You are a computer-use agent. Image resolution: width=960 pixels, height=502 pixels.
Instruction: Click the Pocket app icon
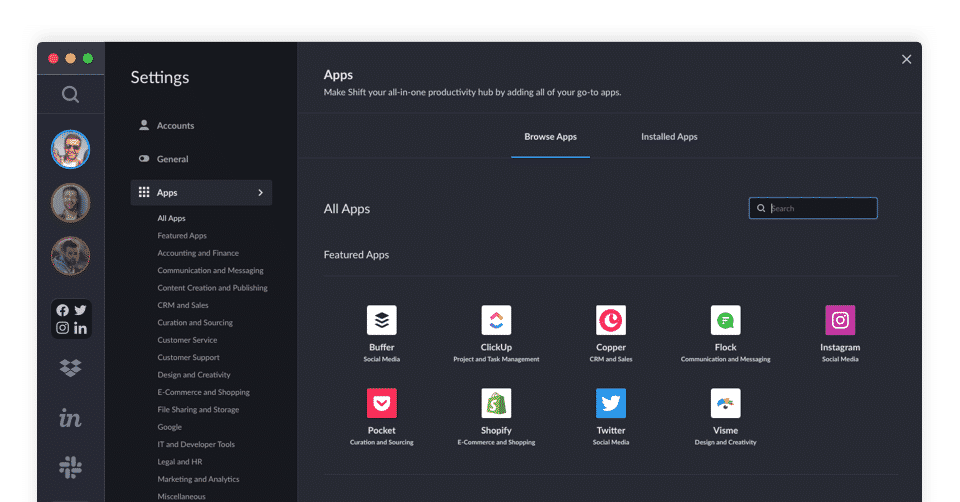(381, 403)
